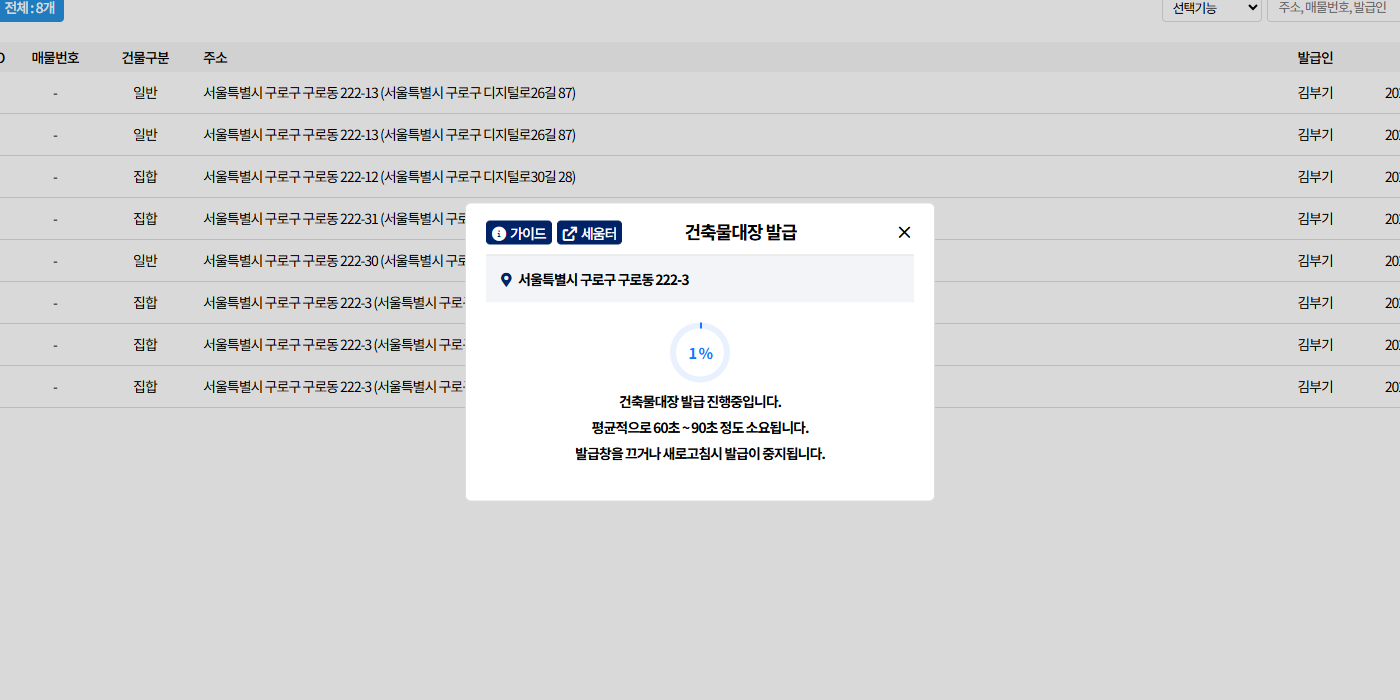Click the 구로동 222-3 address text in dialog

(x=603, y=280)
